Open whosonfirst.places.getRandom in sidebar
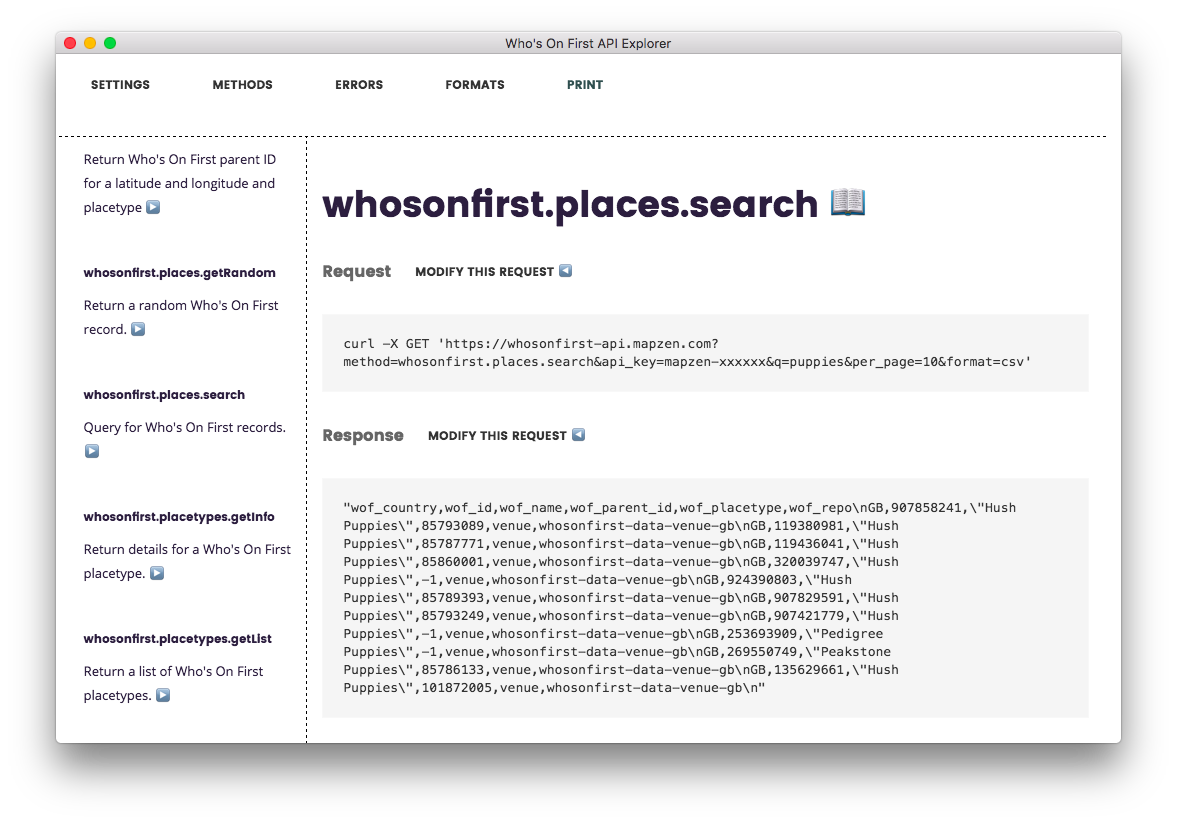 tap(179, 273)
